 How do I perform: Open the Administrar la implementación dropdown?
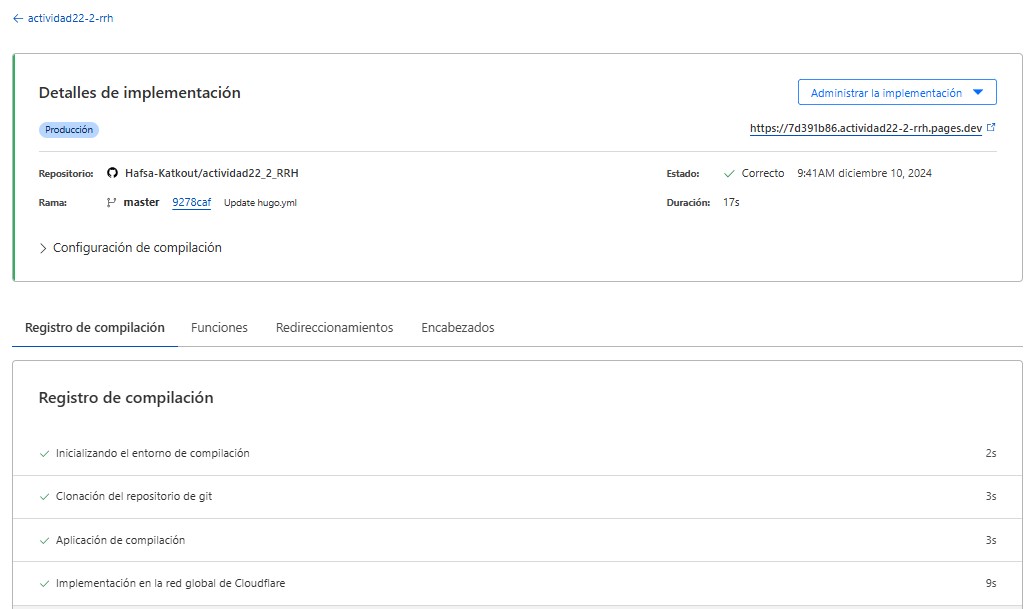897,93
